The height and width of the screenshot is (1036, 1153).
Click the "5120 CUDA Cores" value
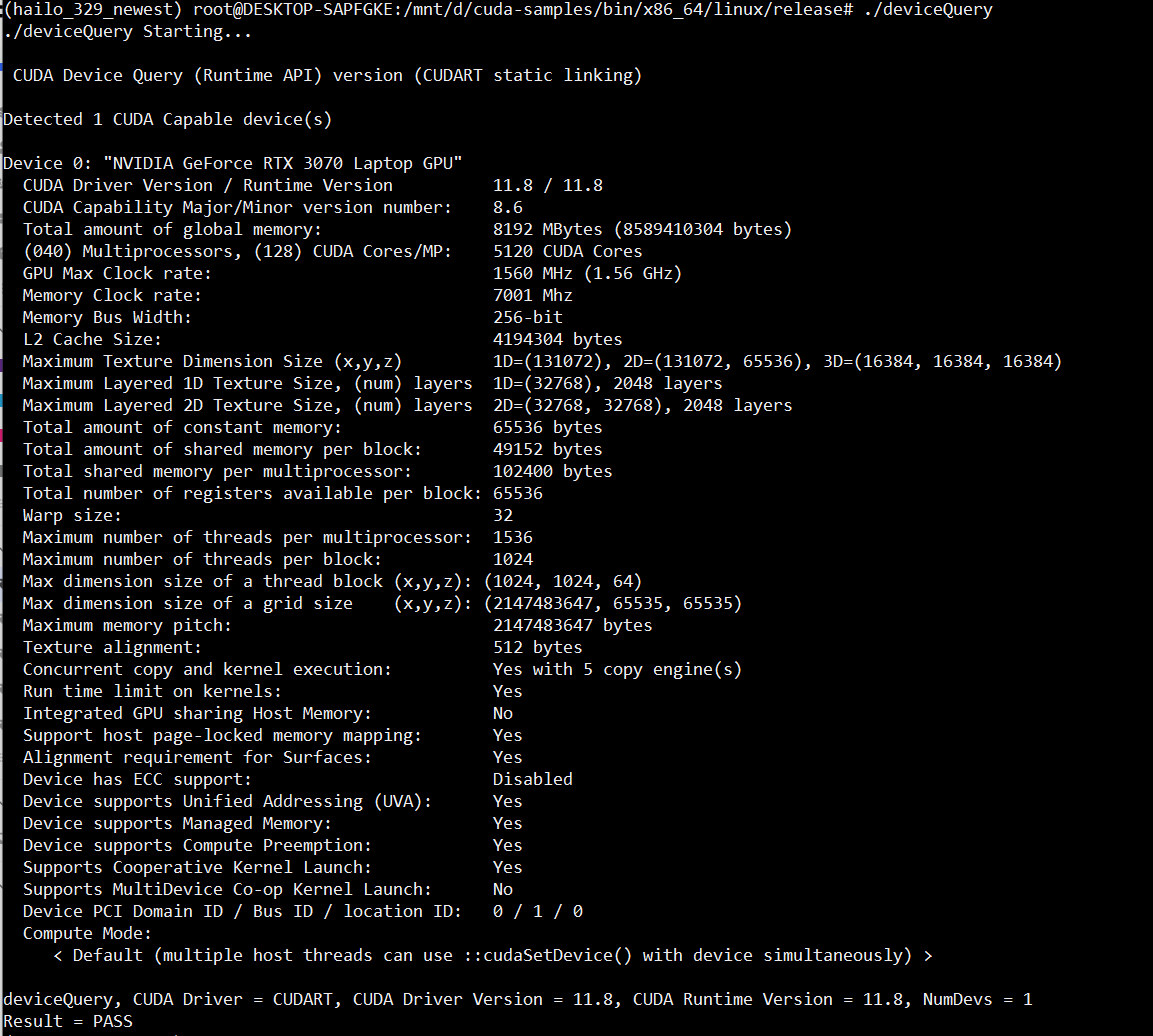[x=567, y=251]
